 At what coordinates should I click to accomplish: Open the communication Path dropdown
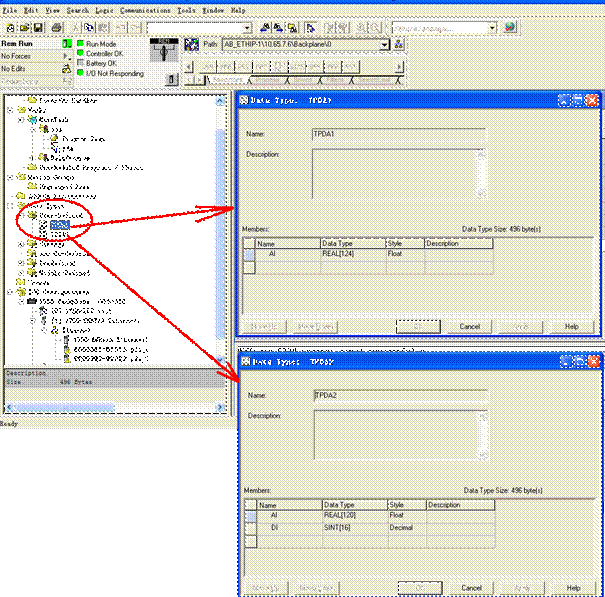click(x=384, y=45)
